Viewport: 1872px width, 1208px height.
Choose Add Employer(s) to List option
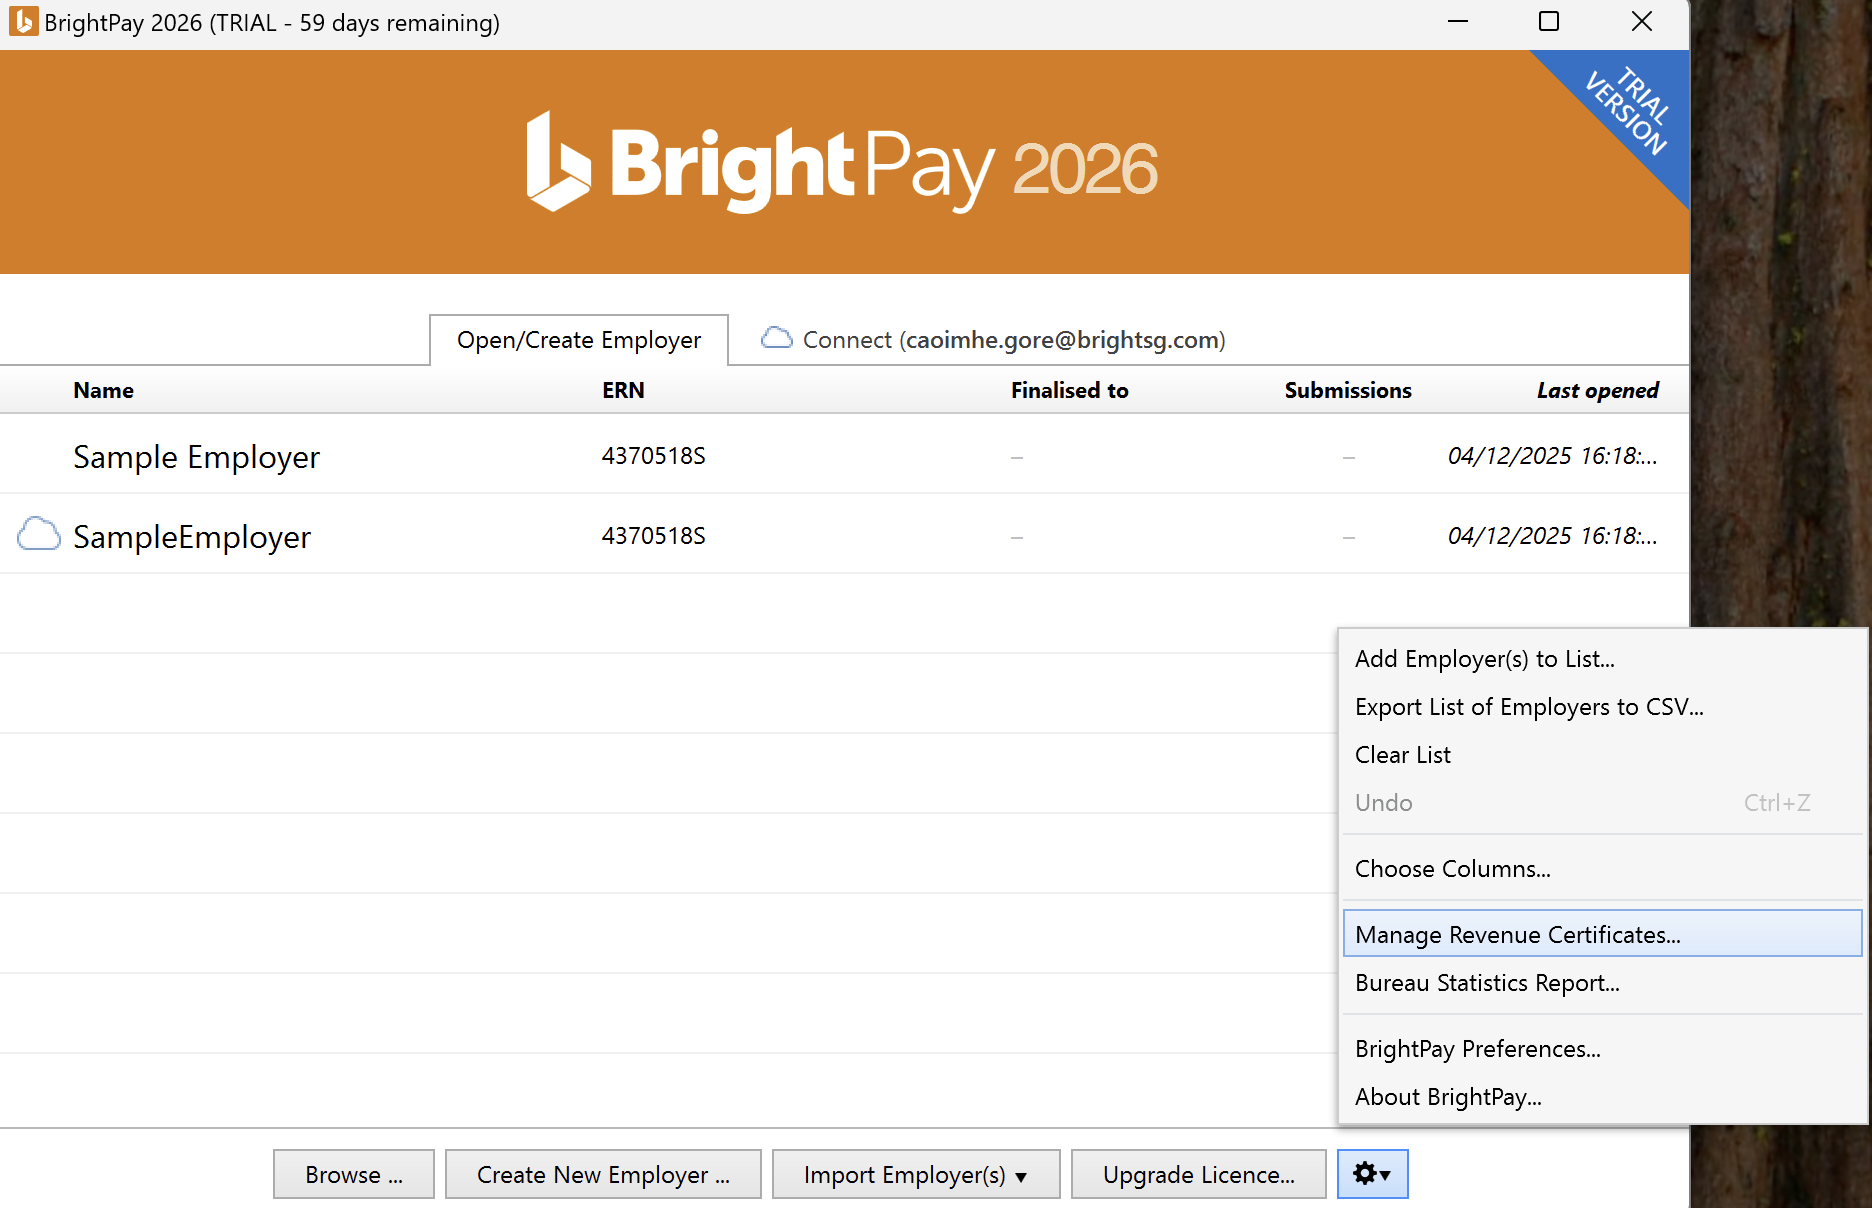(x=1484, y=659)
